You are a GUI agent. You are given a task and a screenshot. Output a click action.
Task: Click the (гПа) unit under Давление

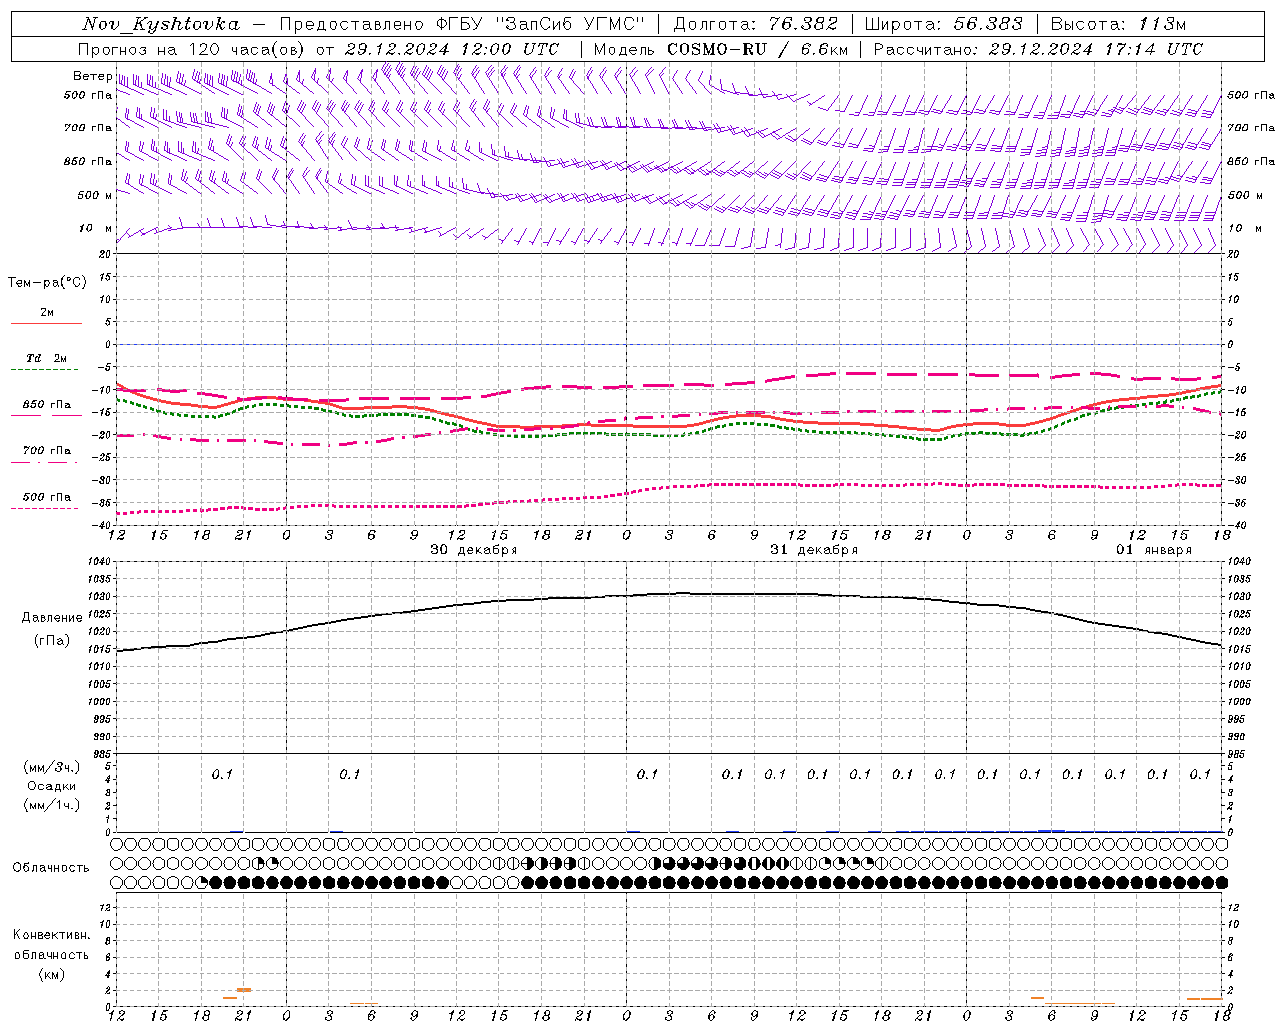(x=52, y=640)
